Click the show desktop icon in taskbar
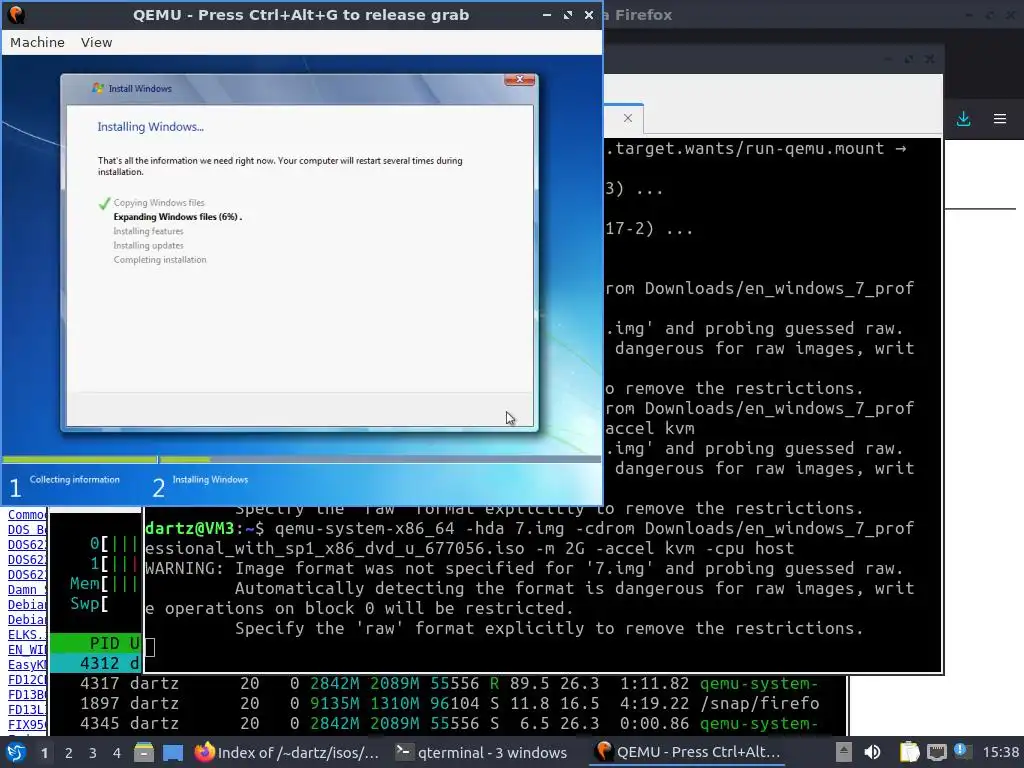The image size is (1024, 768). tap(173, 752)
